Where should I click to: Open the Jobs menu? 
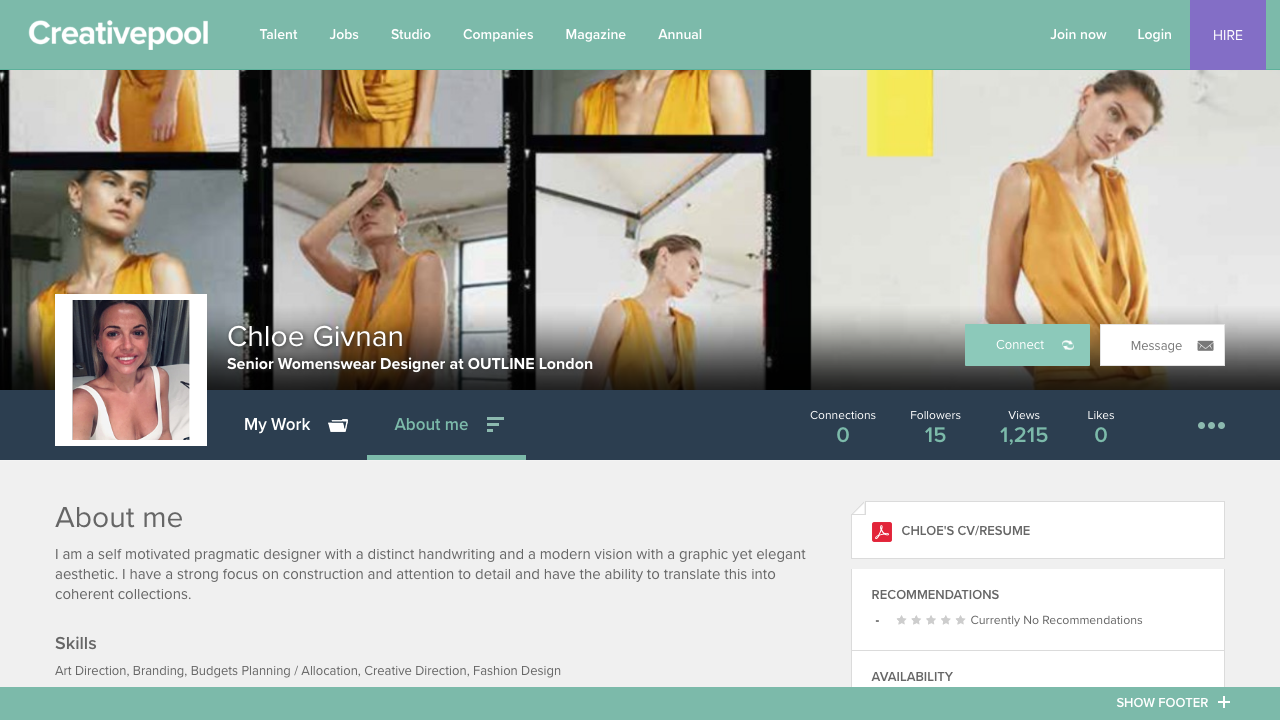[x=344, y=34]
